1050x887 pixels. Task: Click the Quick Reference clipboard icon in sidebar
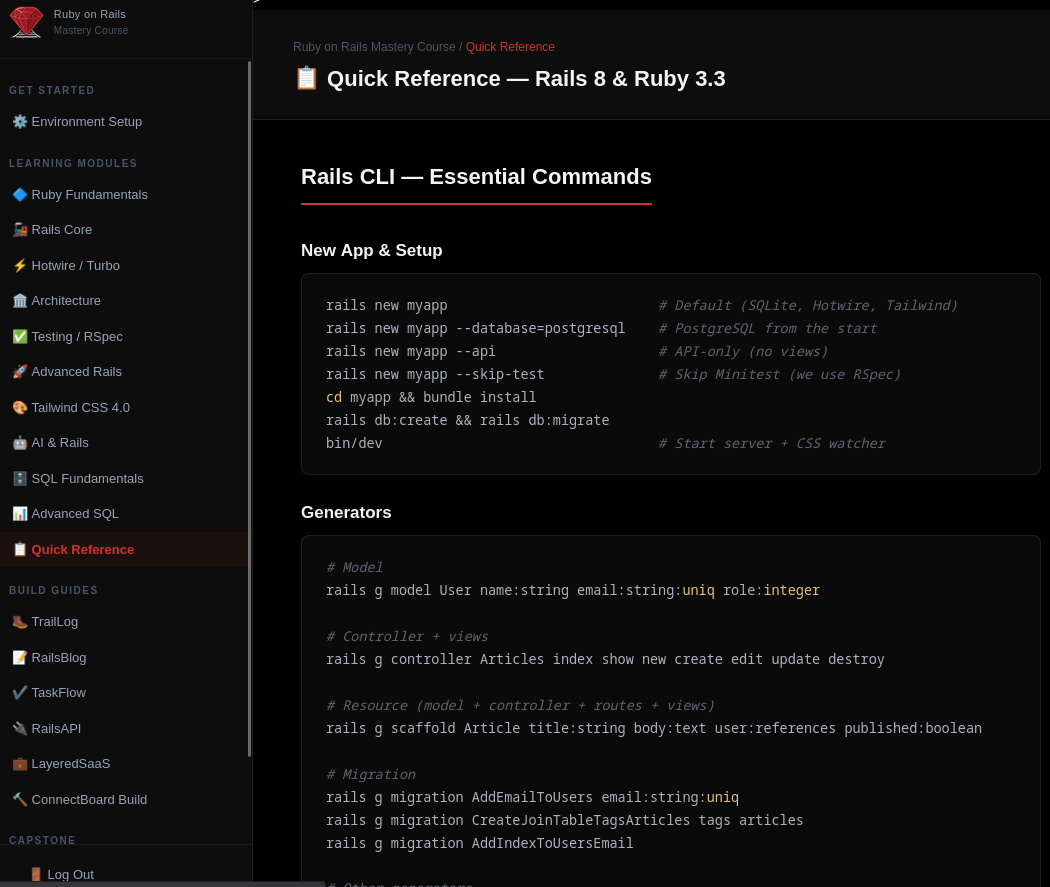coord(20,550)
